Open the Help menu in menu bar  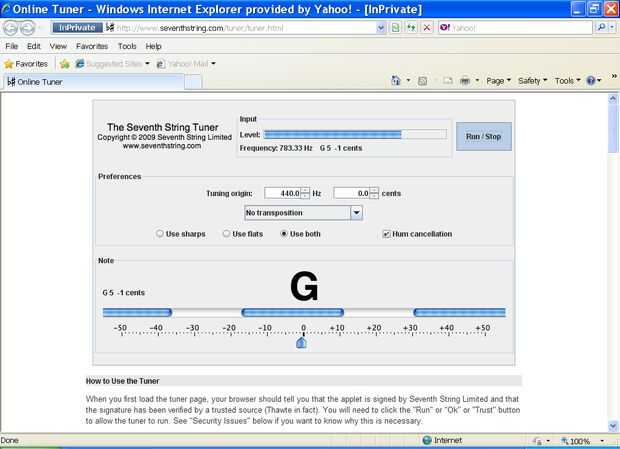(x=153, y=46)
